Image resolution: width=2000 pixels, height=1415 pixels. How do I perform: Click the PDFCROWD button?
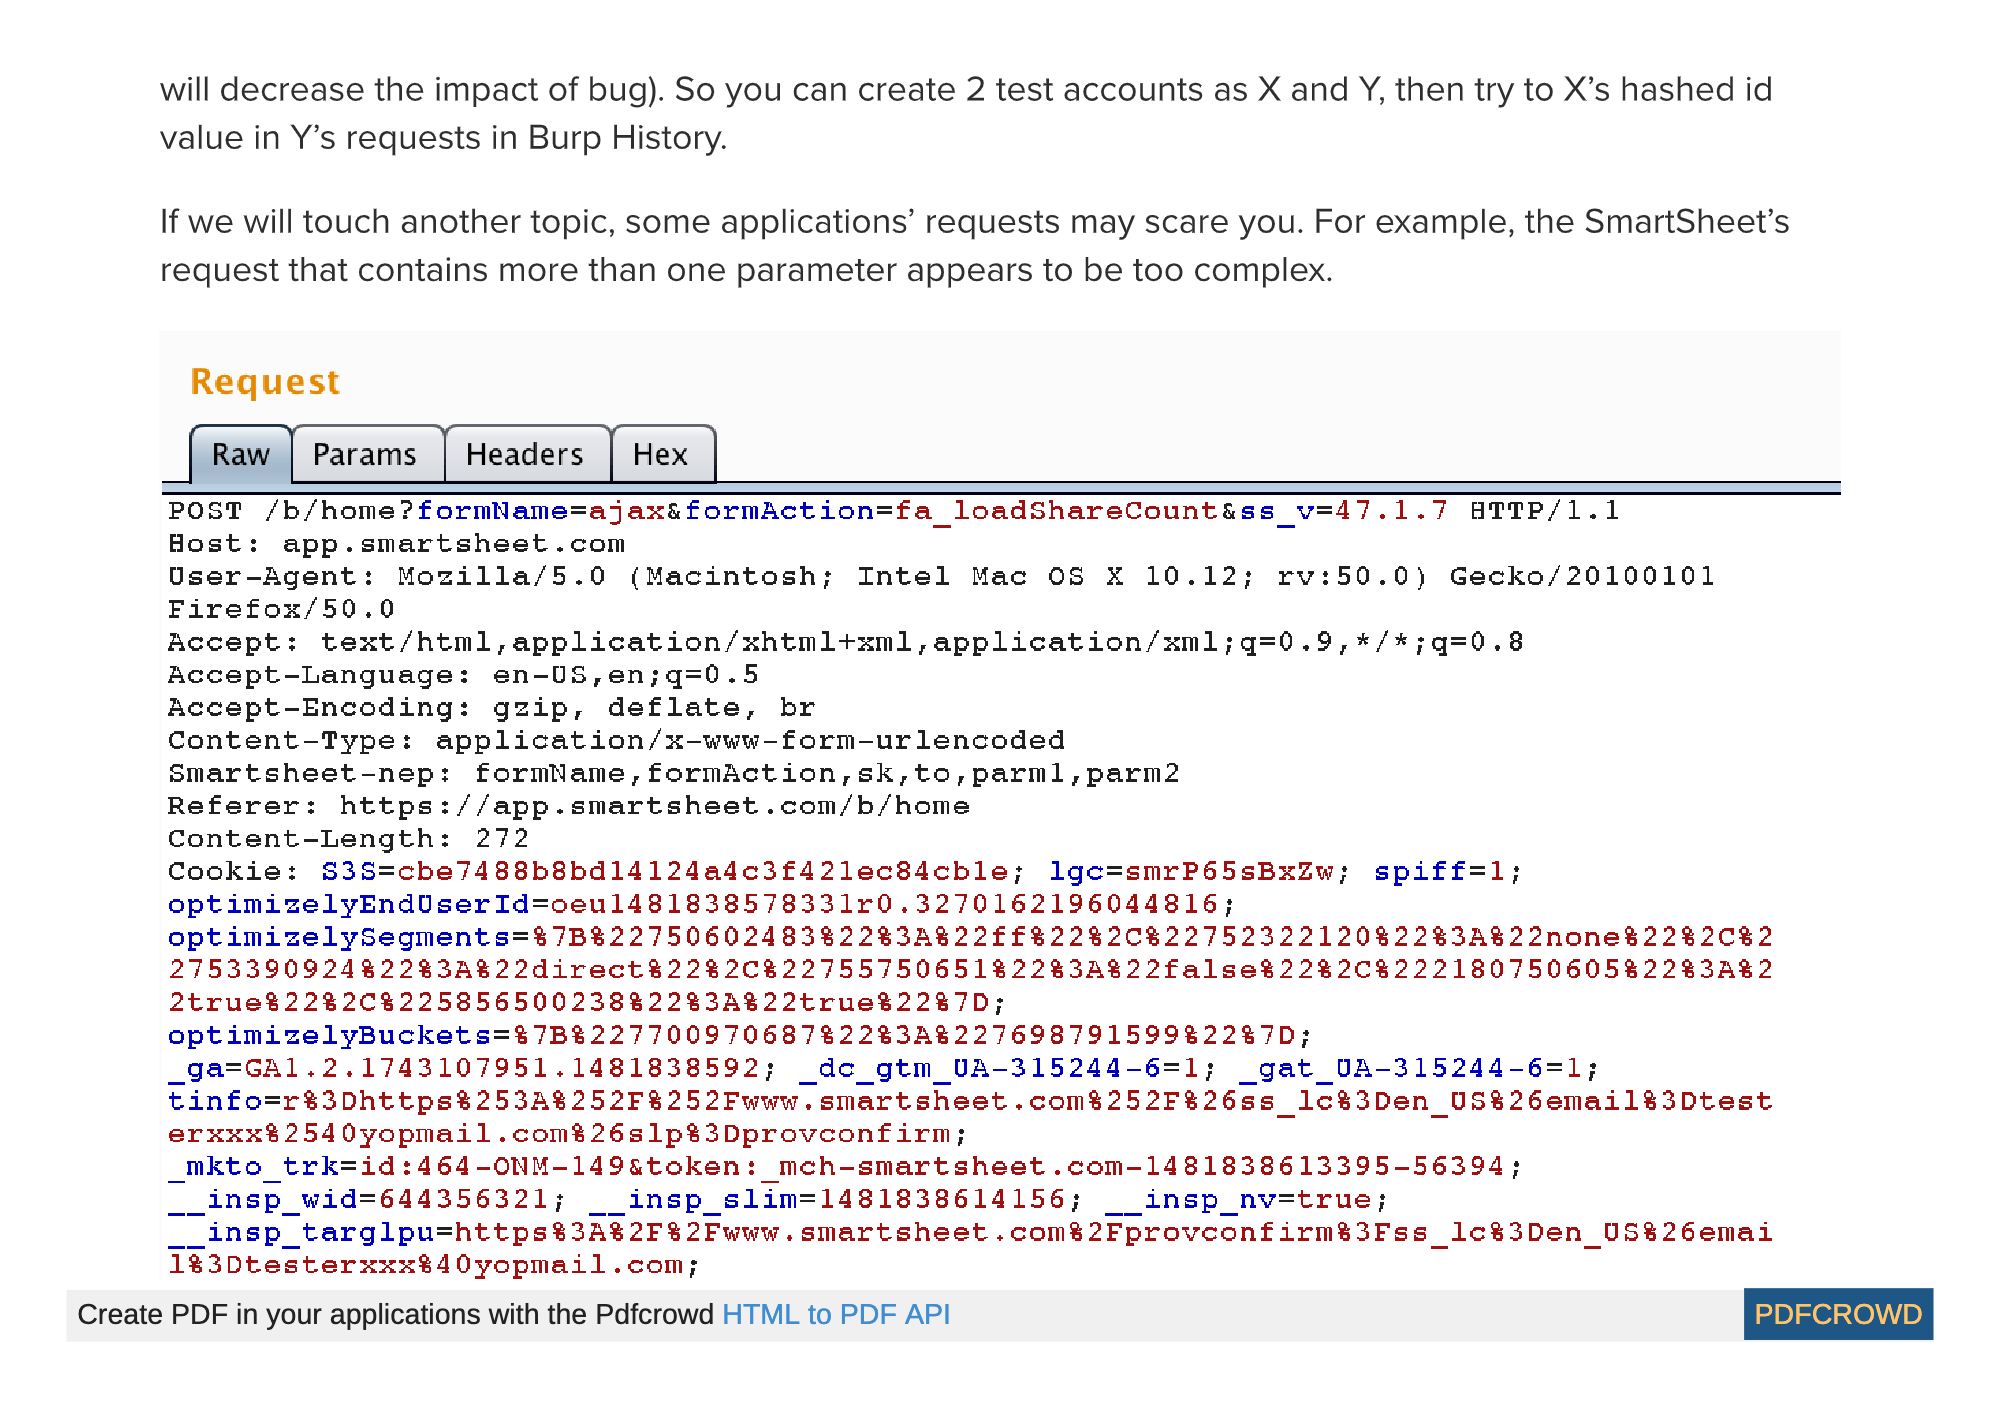point(1838,1314)
